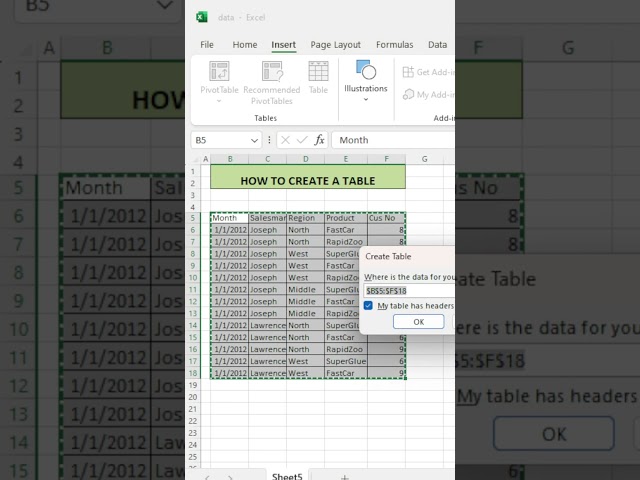Open the Data tab

[438, 44]
